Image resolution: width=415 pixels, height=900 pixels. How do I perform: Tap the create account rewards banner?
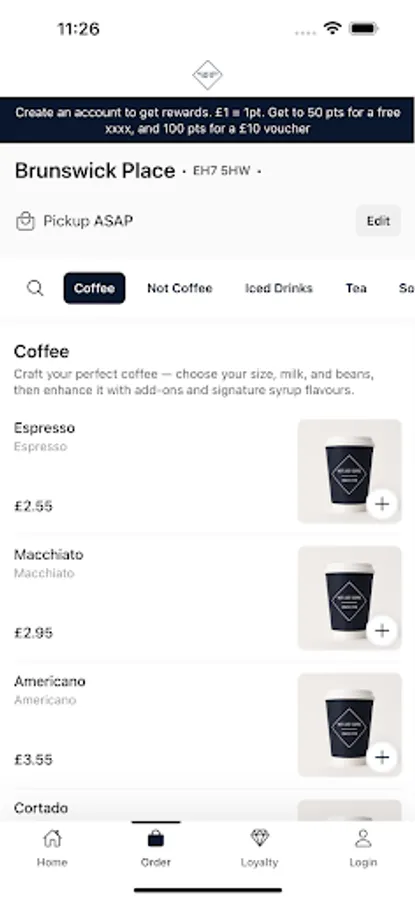click(207, 120)
